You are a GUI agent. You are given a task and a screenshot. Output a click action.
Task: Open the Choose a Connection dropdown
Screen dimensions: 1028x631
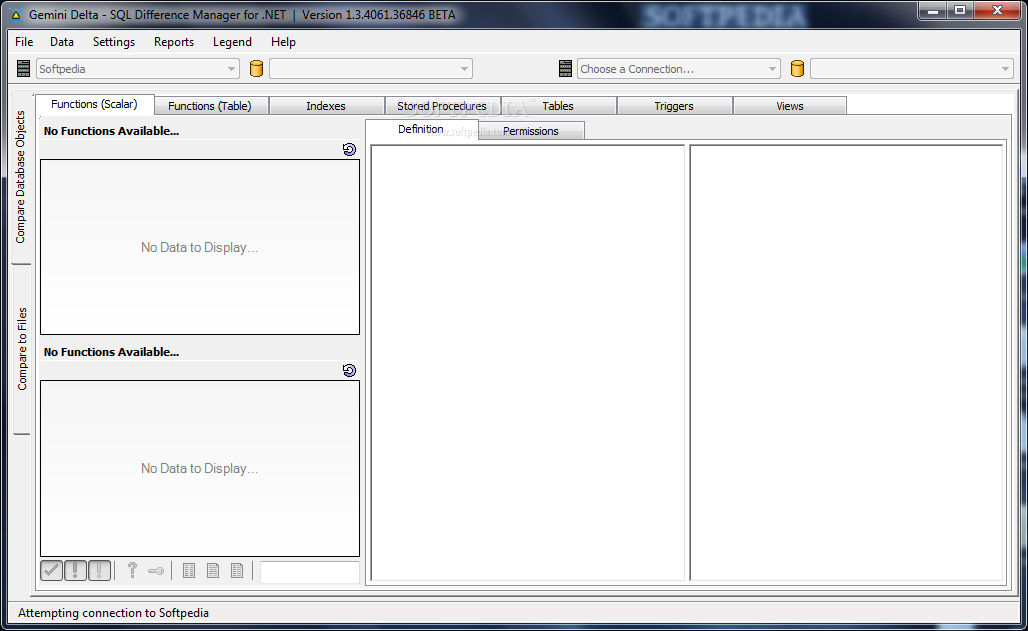coord(679,69)
